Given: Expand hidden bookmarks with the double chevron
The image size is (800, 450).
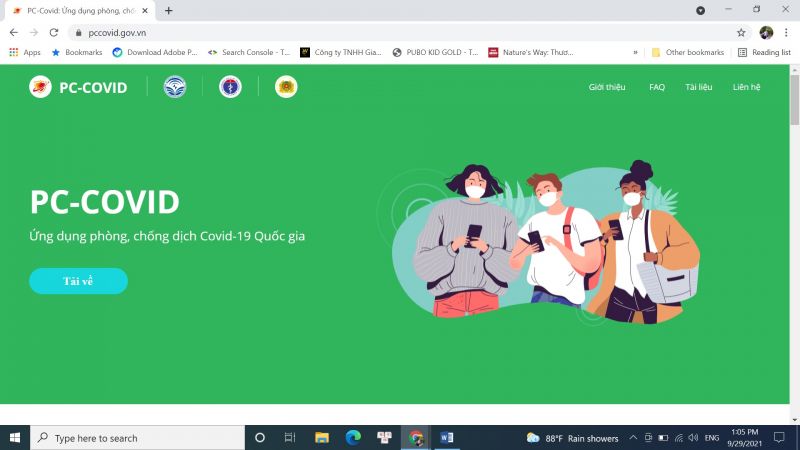Looking at the screenshot, I should point(635,52).
